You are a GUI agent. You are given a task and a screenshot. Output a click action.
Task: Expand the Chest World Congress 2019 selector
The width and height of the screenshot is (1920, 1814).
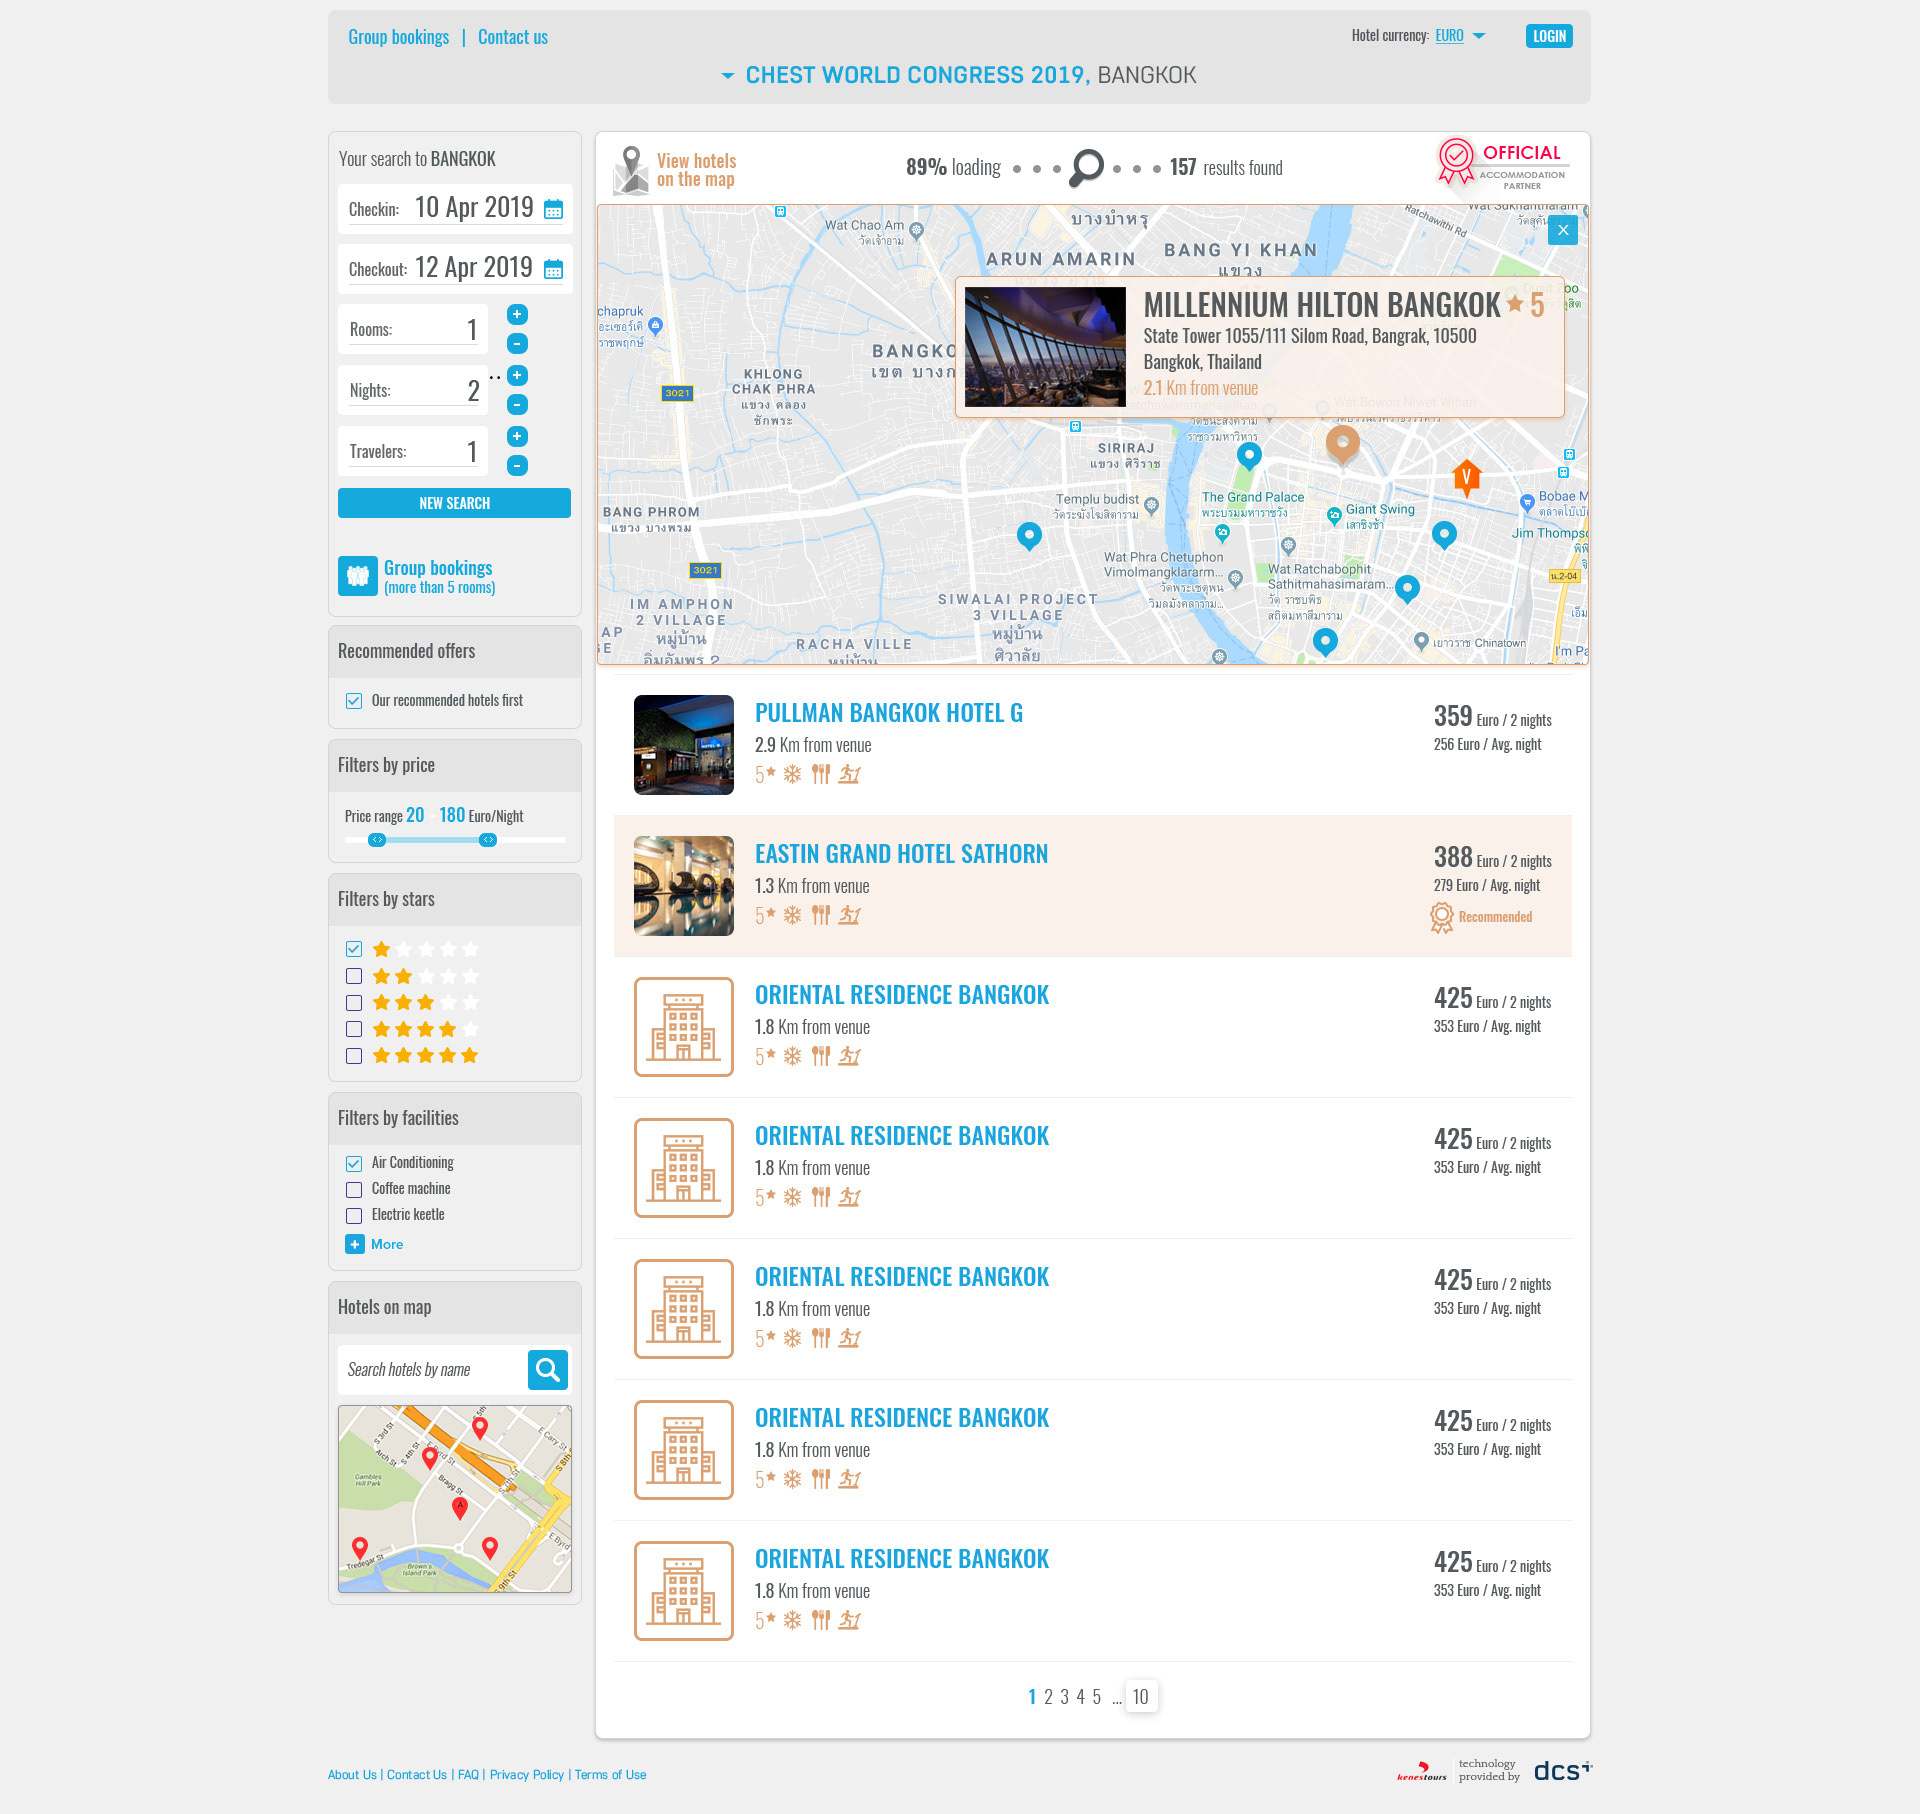point(727,76)
